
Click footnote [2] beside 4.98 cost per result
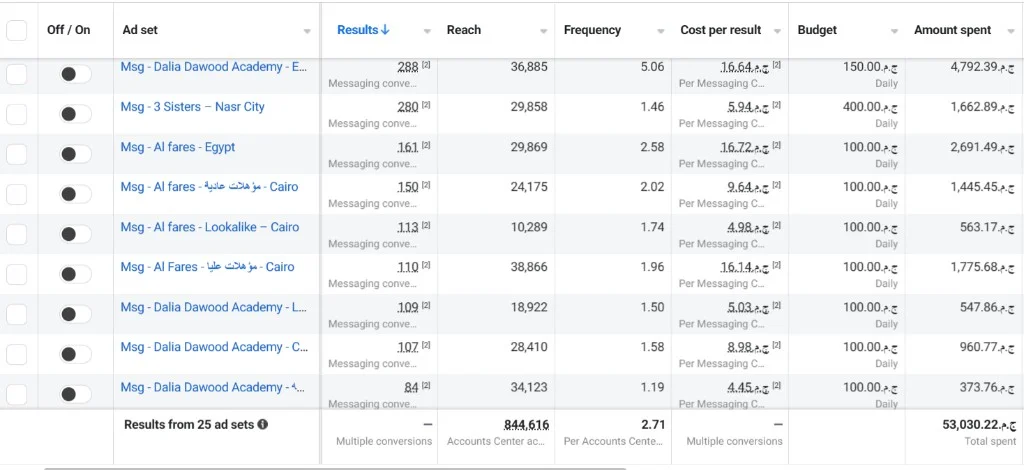tap(776, 225)
